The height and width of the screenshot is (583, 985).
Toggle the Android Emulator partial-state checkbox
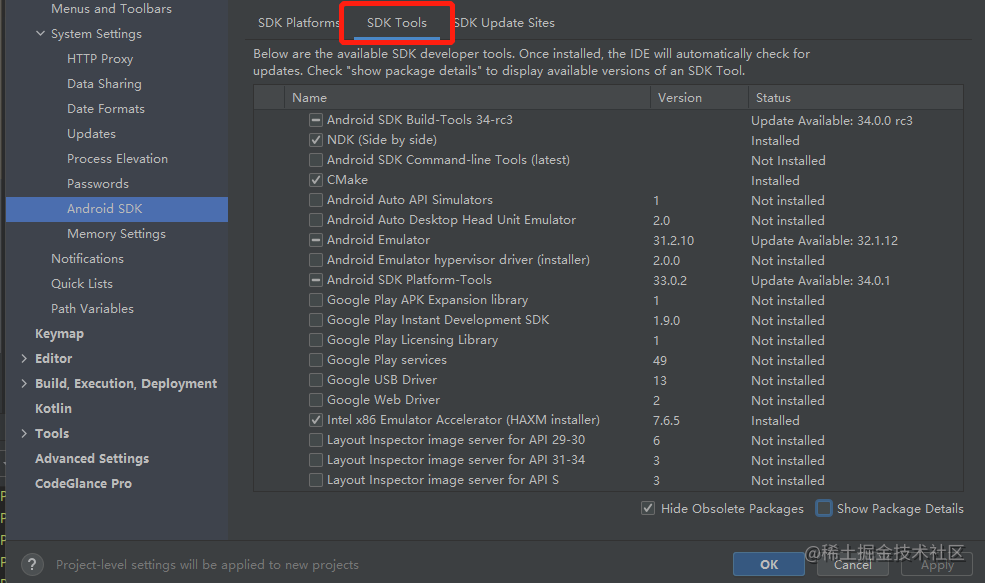tap(316, 240)
